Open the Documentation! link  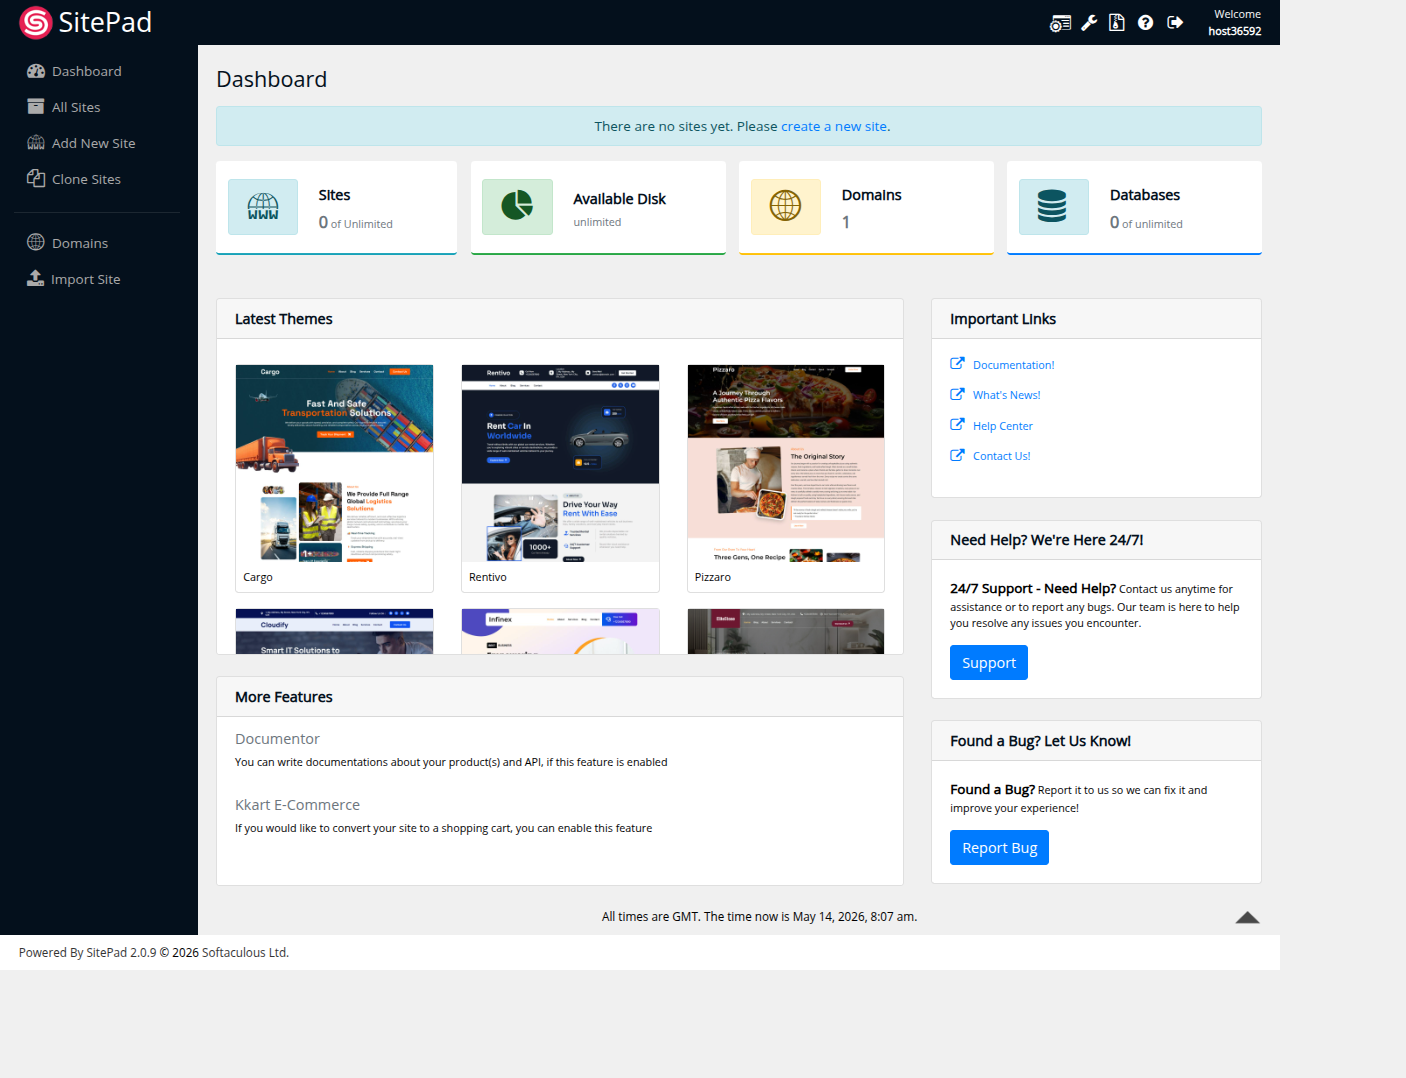pyautogui.click(x=1013, y=365)
